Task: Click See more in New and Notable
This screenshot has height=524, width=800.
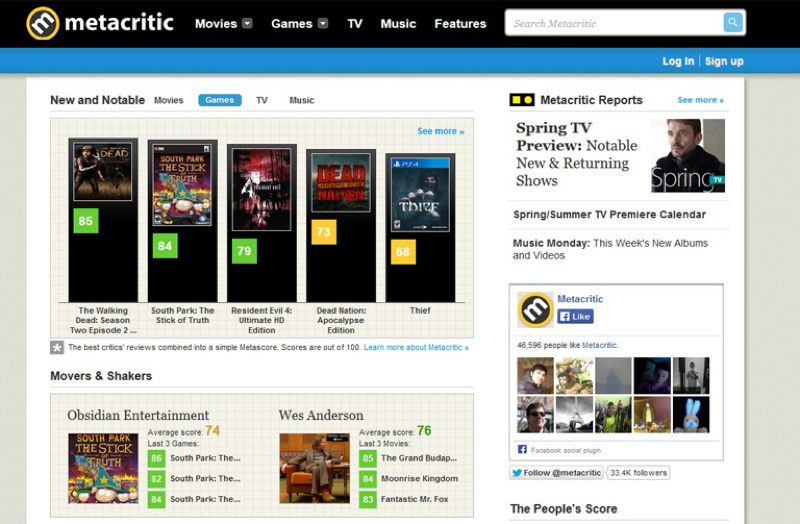Action: [440, 131]
